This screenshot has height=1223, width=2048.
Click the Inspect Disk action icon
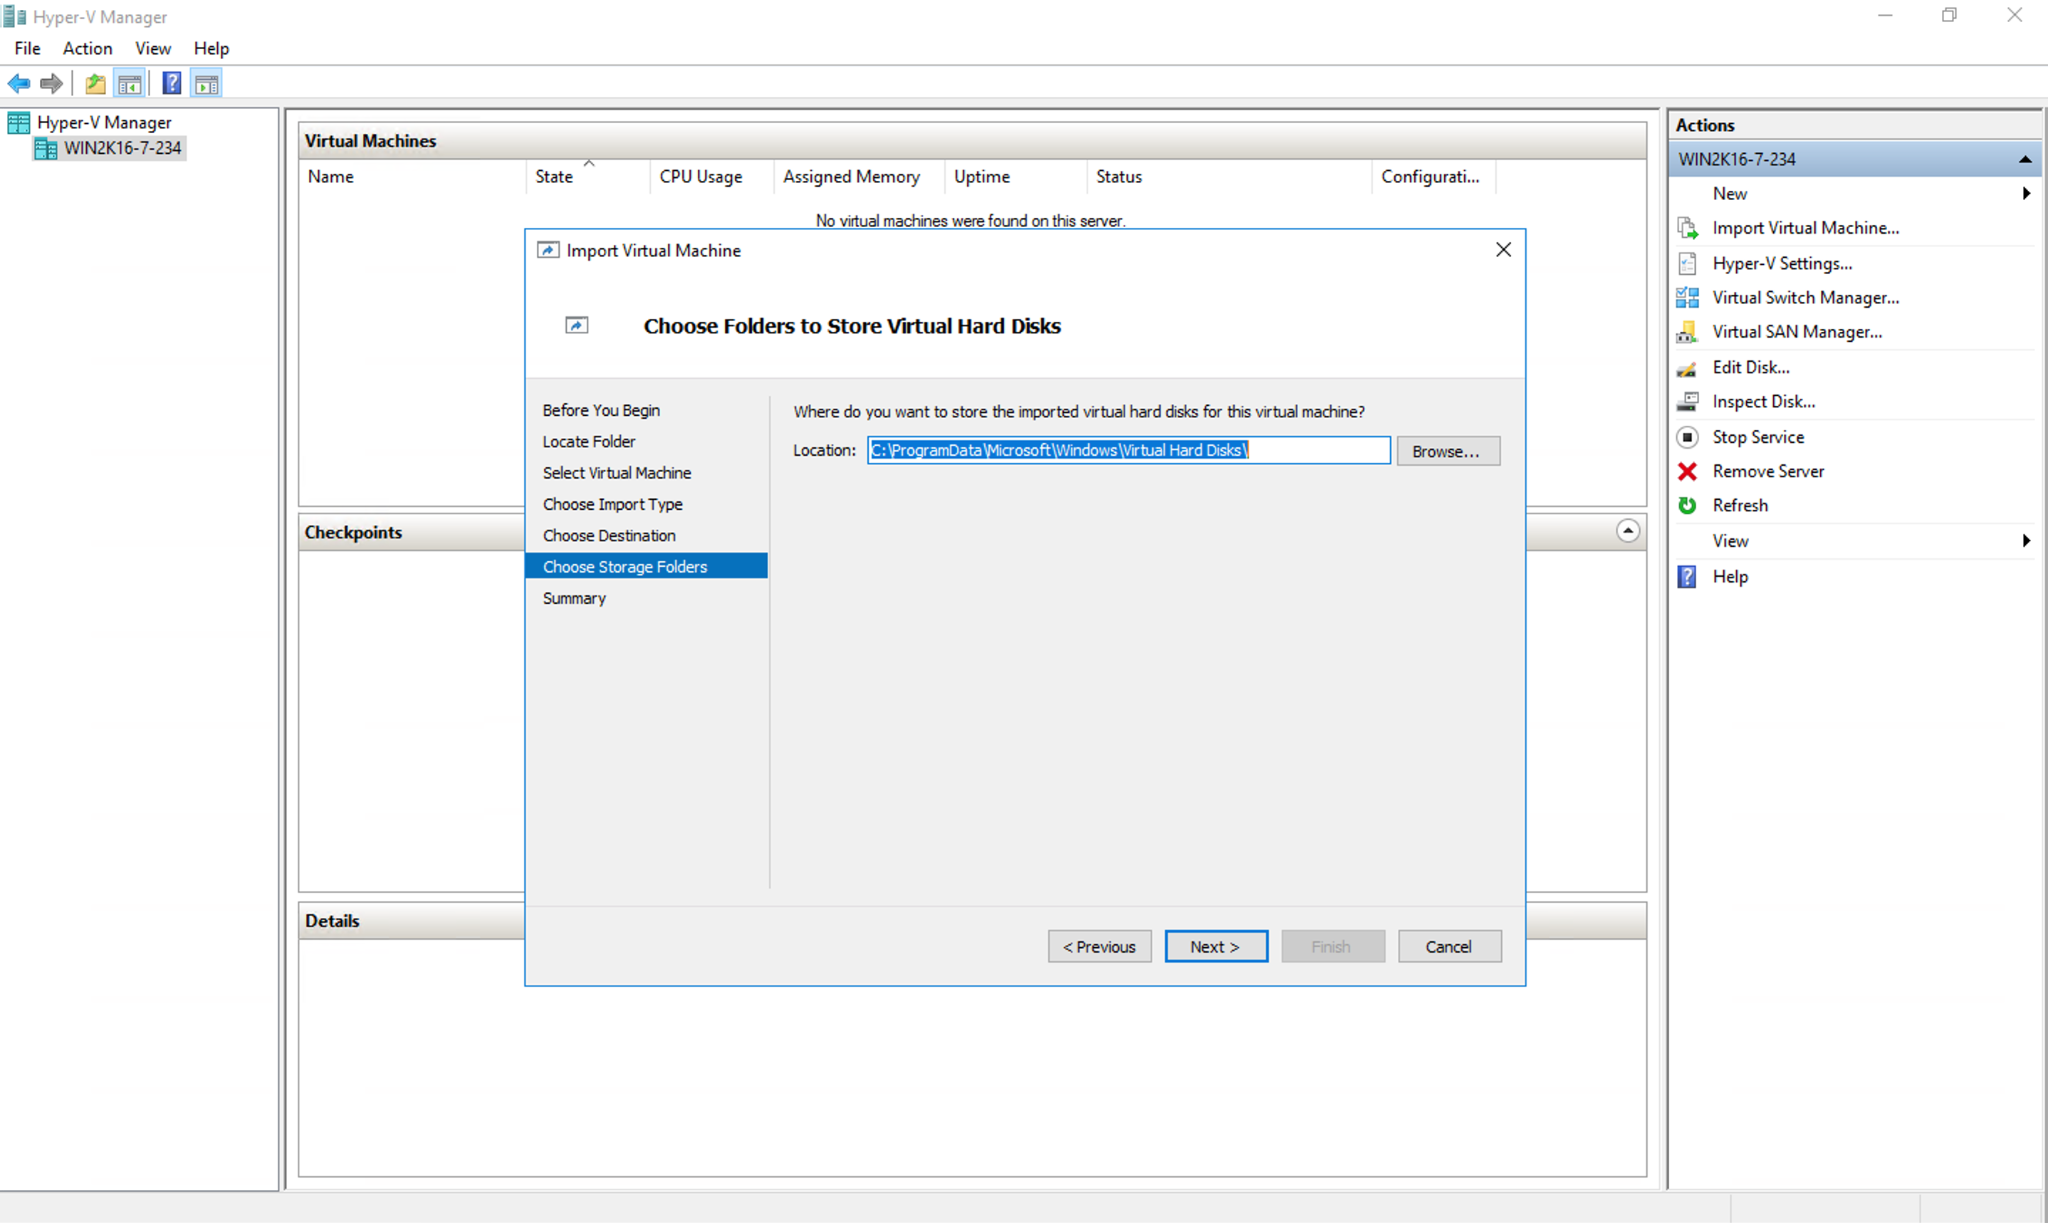coord(1688,402)
